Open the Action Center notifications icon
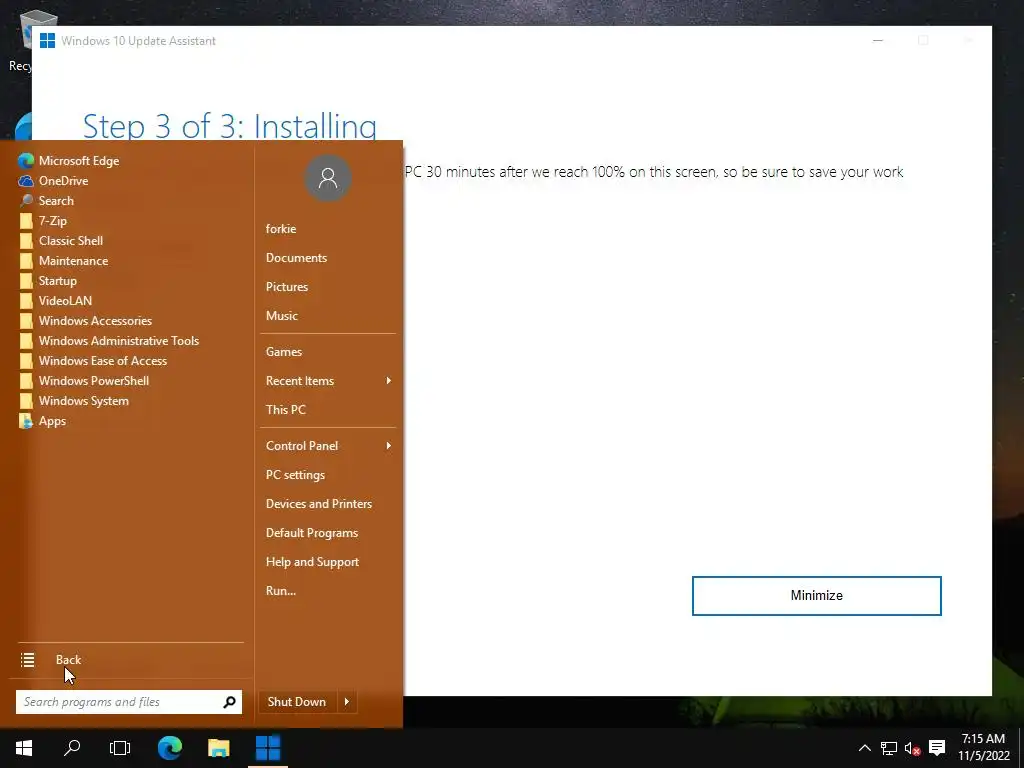The height and width of the screenshot is (768, 1024). pyautogui.click(x=937, y=748)
